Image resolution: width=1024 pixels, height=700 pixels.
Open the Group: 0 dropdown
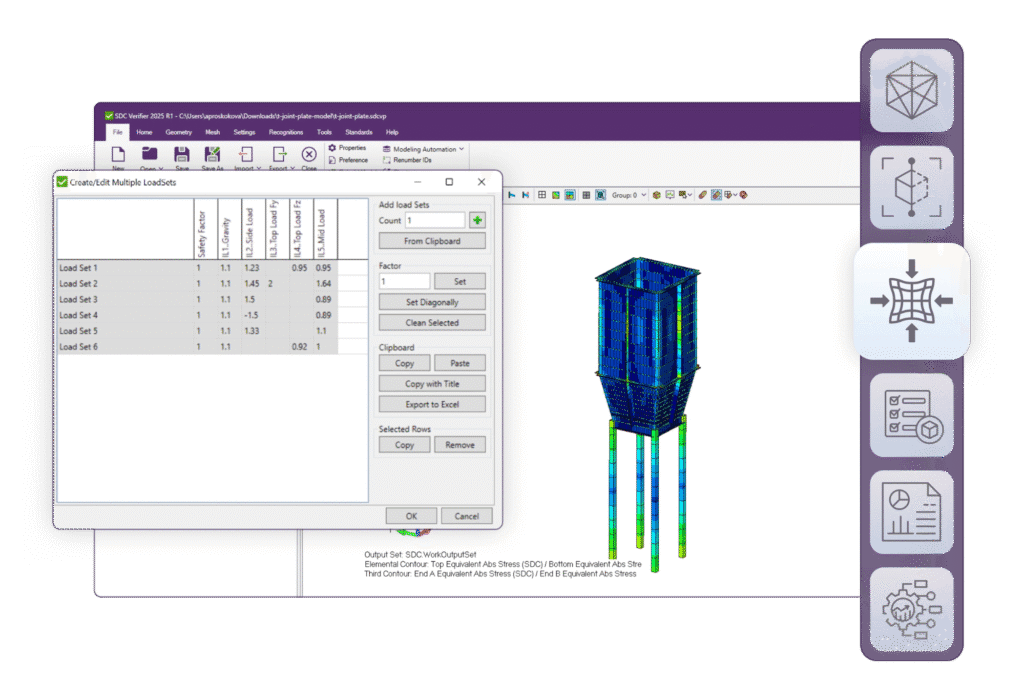pyautogui.click(x=629, y=195)
